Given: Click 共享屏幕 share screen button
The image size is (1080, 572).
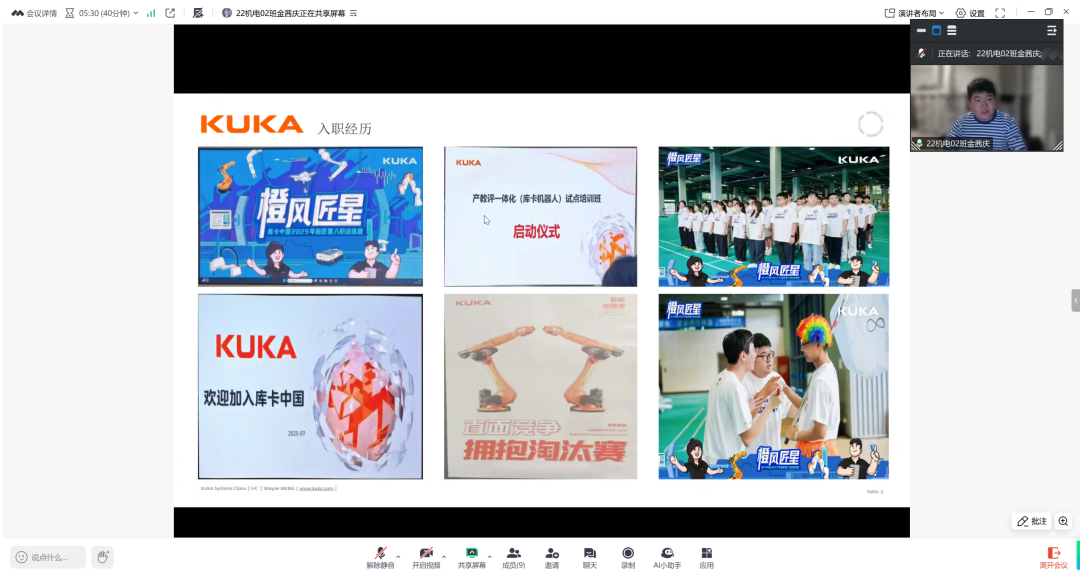Looking at the screenshot, I should [472, 558].
